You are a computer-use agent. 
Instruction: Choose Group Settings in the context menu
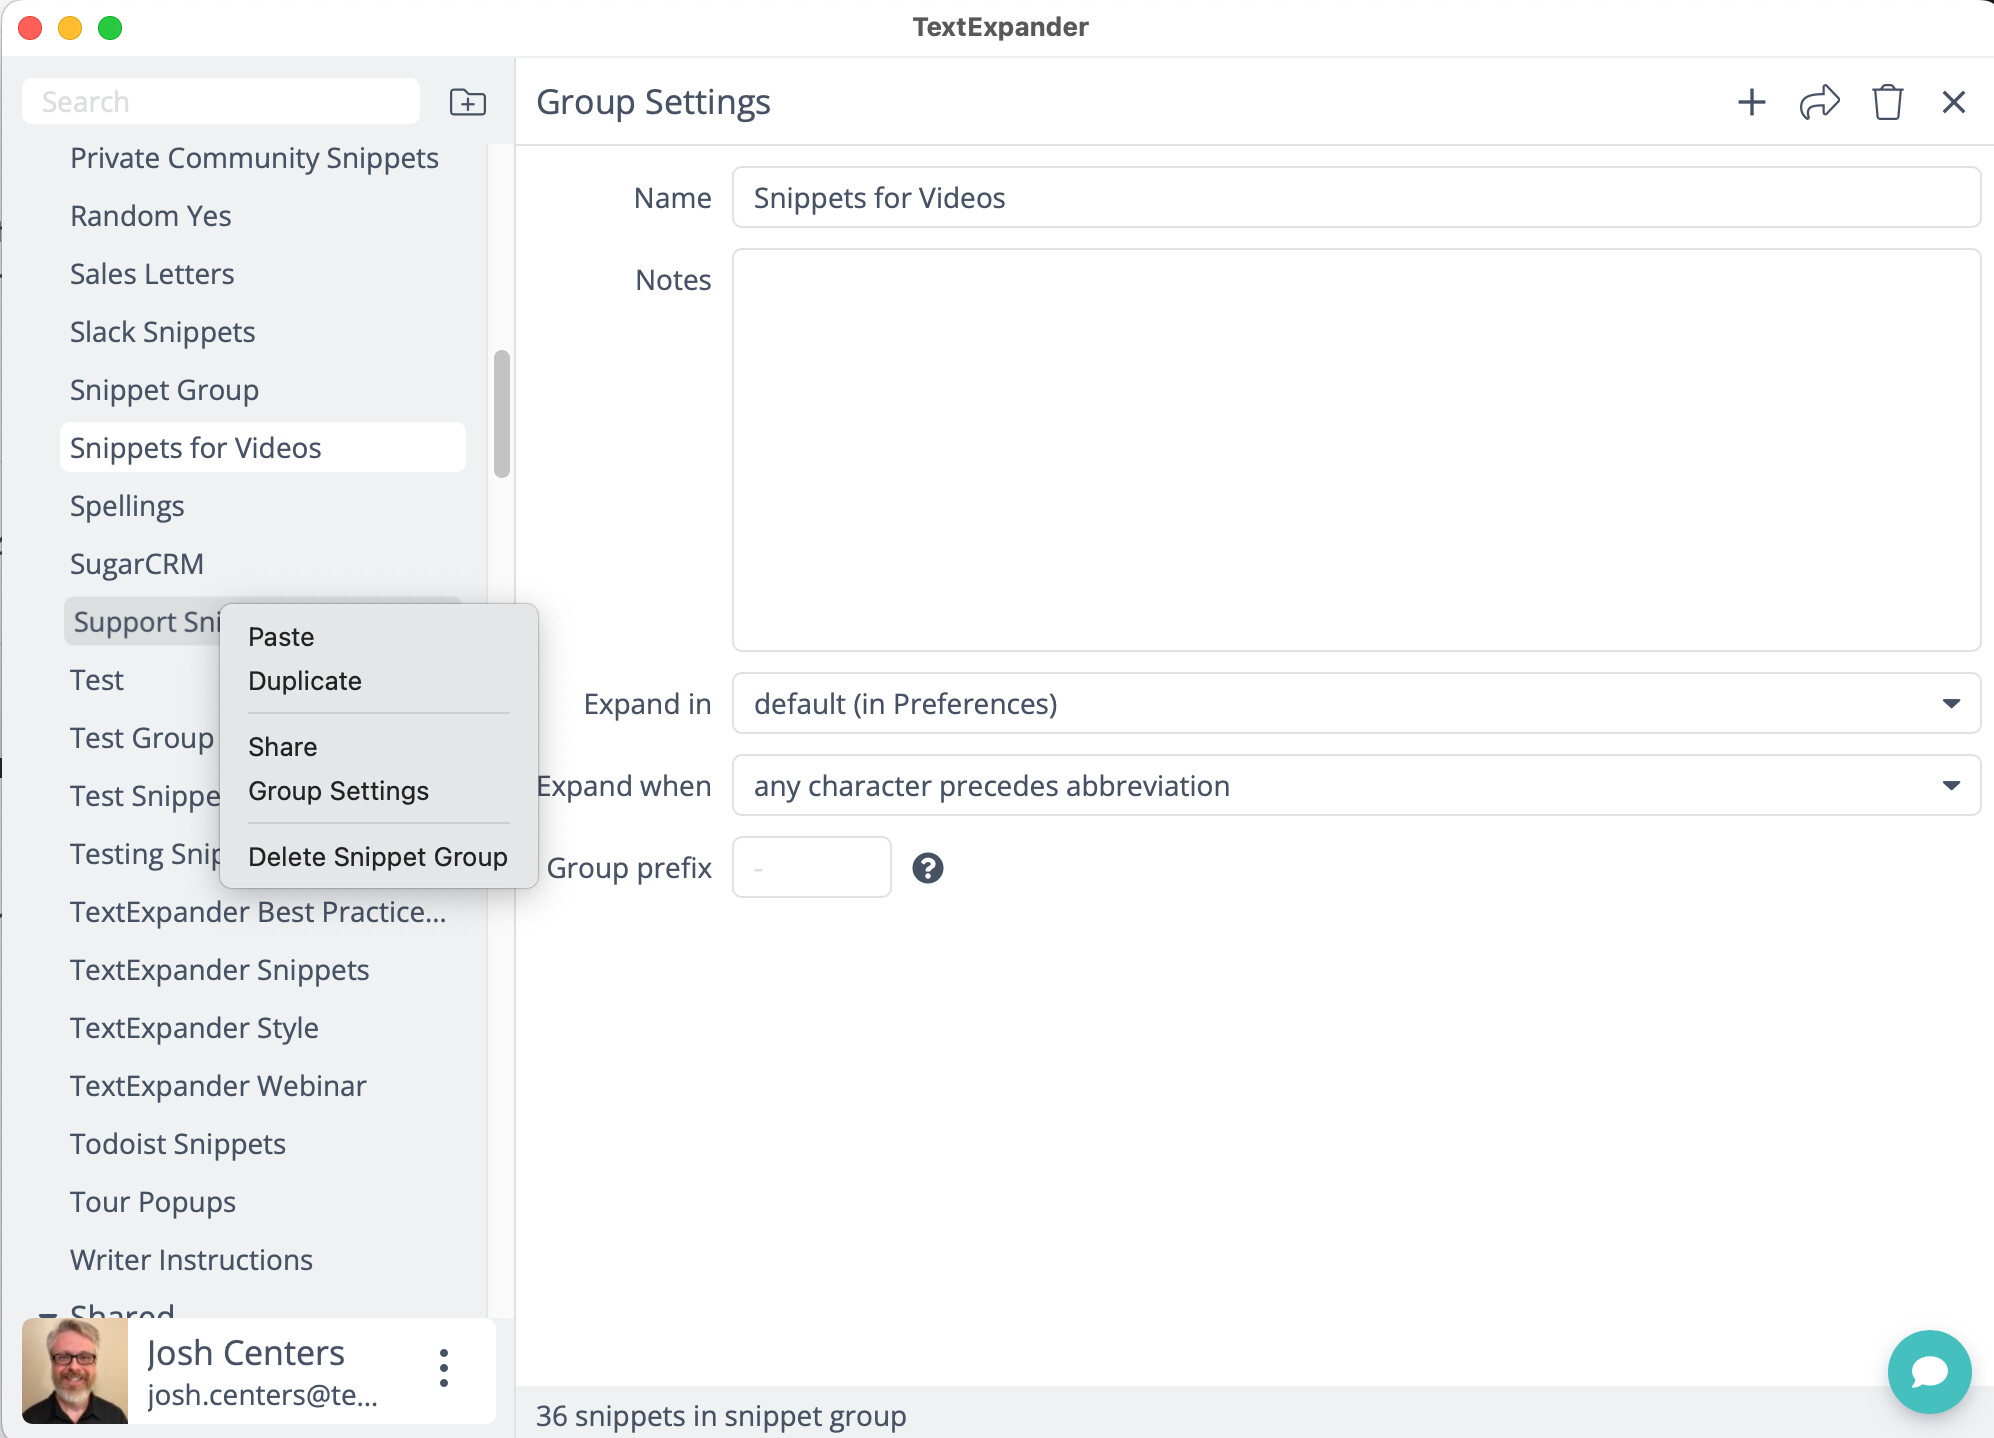click(x=338, y=791)
